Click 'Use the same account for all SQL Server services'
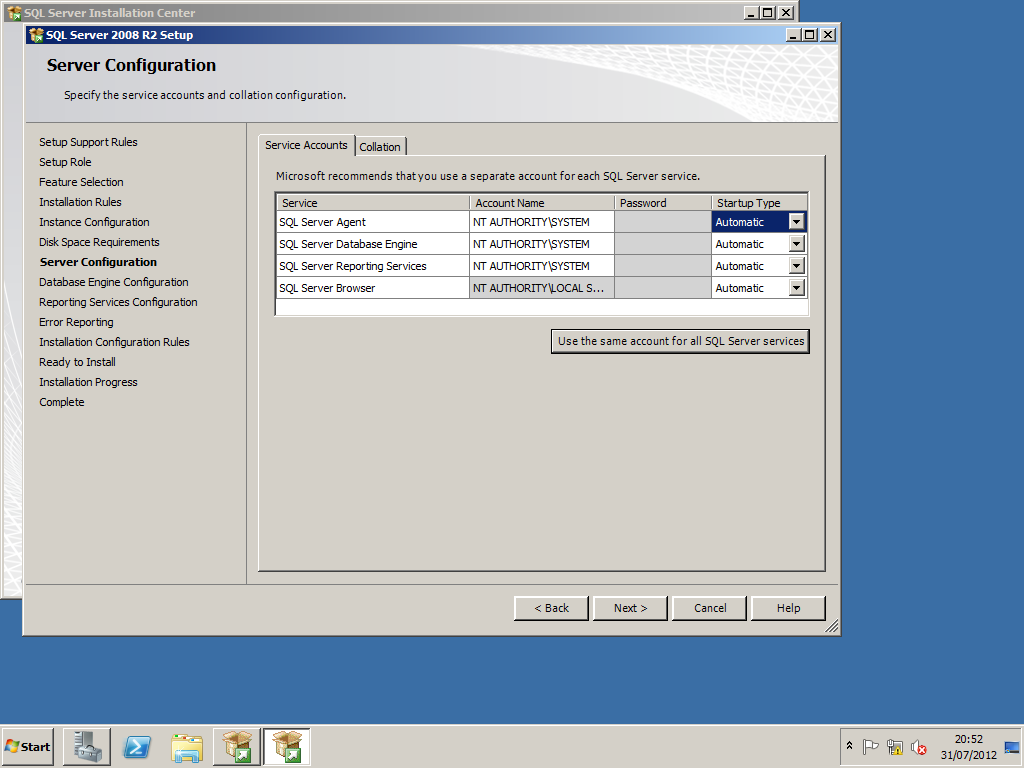1024x768 pixels. click(680, 341)
